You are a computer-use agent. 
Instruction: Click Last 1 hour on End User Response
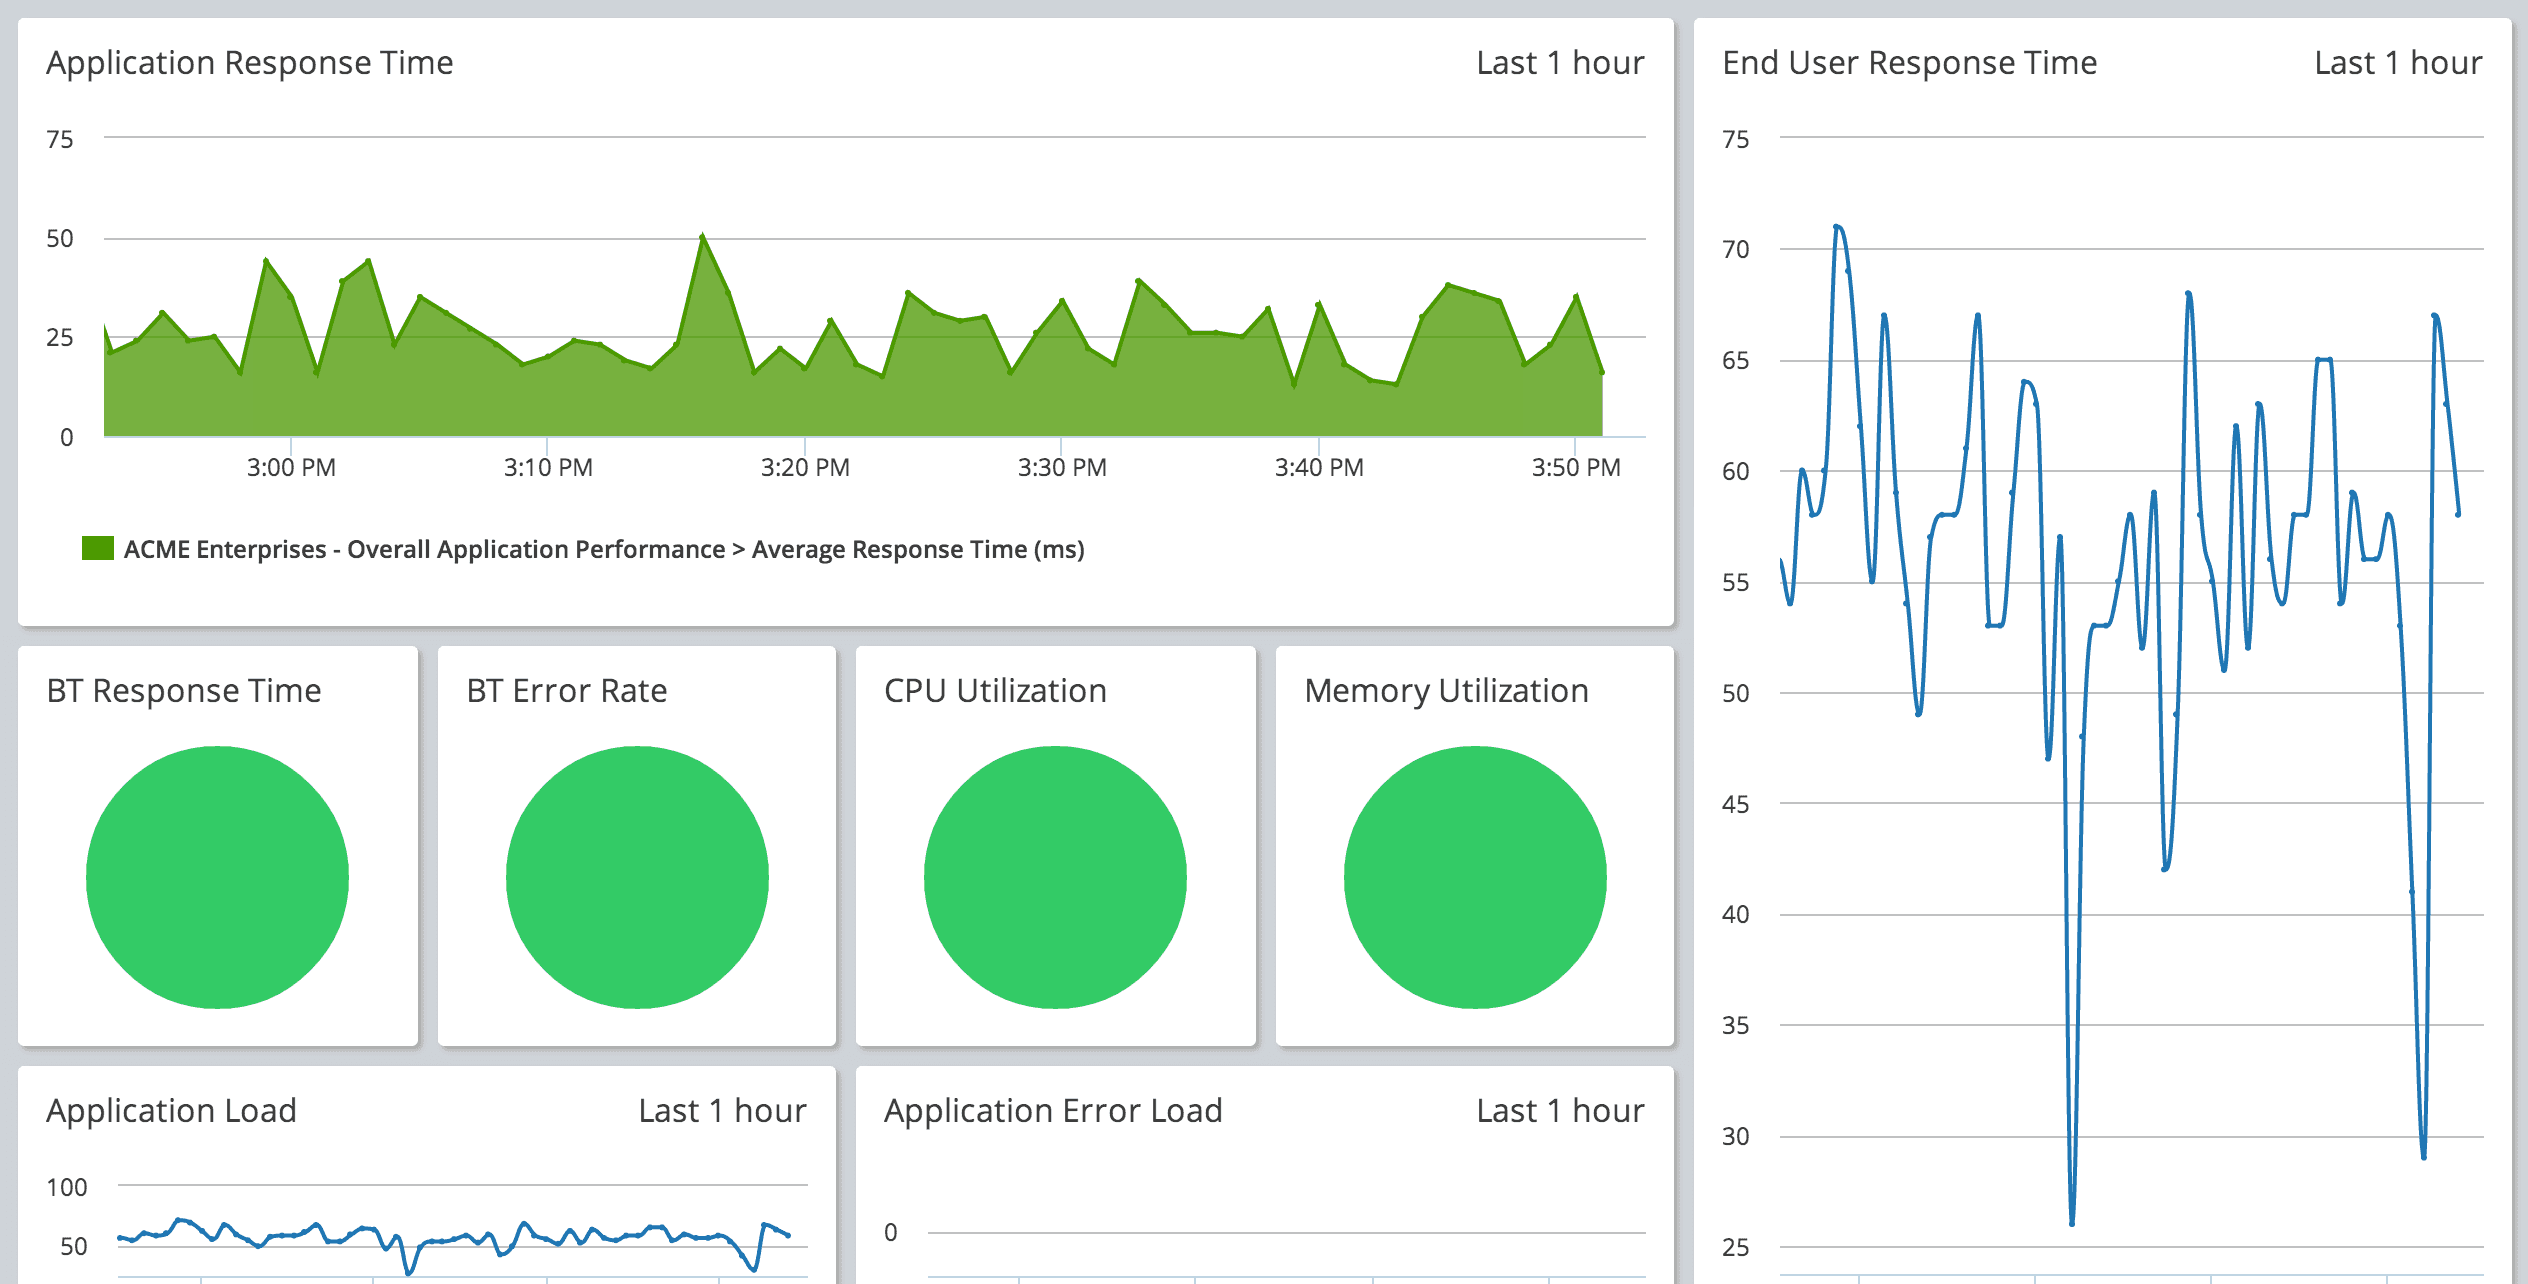(x=2398, y=63)
